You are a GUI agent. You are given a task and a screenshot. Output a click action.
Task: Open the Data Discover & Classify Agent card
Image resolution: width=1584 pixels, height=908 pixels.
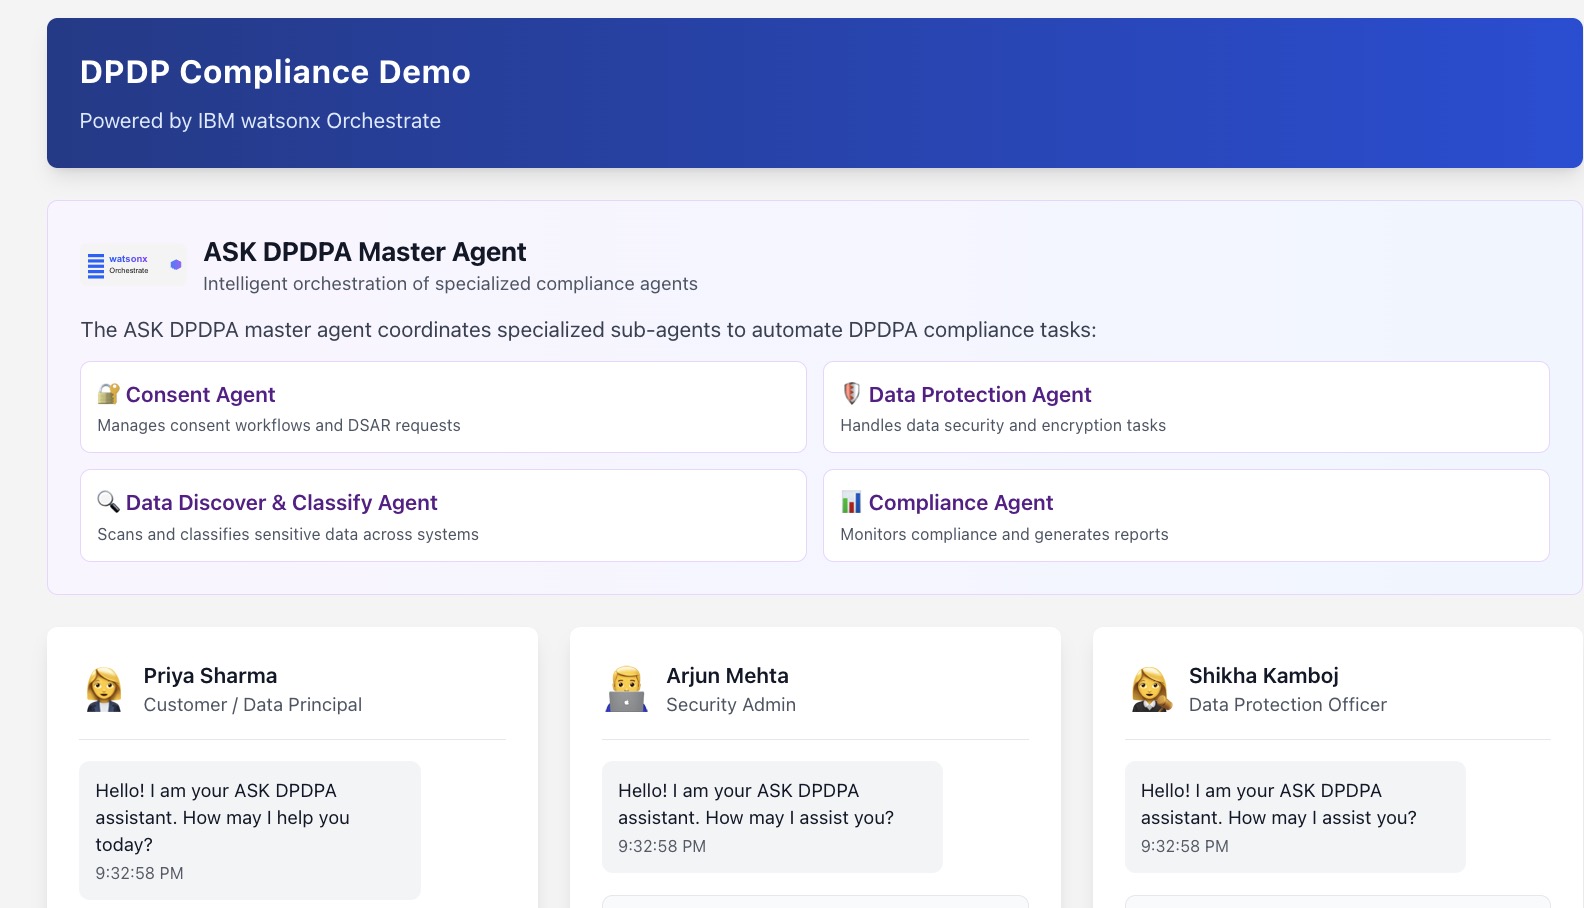(443, 515)
